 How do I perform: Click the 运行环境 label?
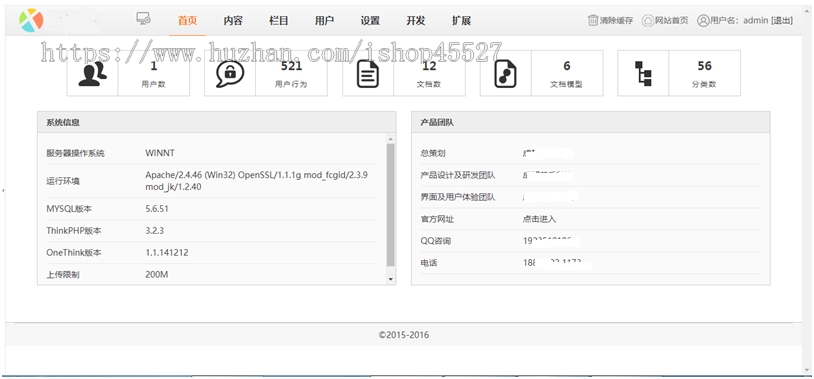63,181
